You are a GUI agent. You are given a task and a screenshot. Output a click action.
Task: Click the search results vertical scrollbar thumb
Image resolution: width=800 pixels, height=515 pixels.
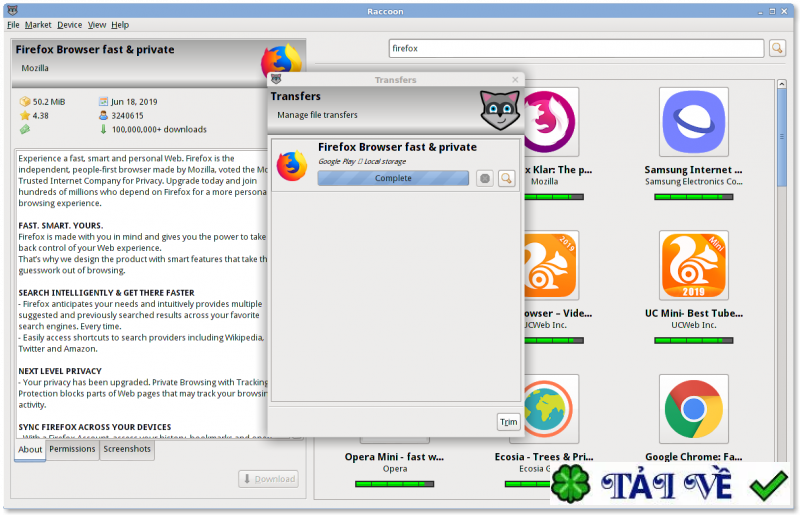coord(781,137)
